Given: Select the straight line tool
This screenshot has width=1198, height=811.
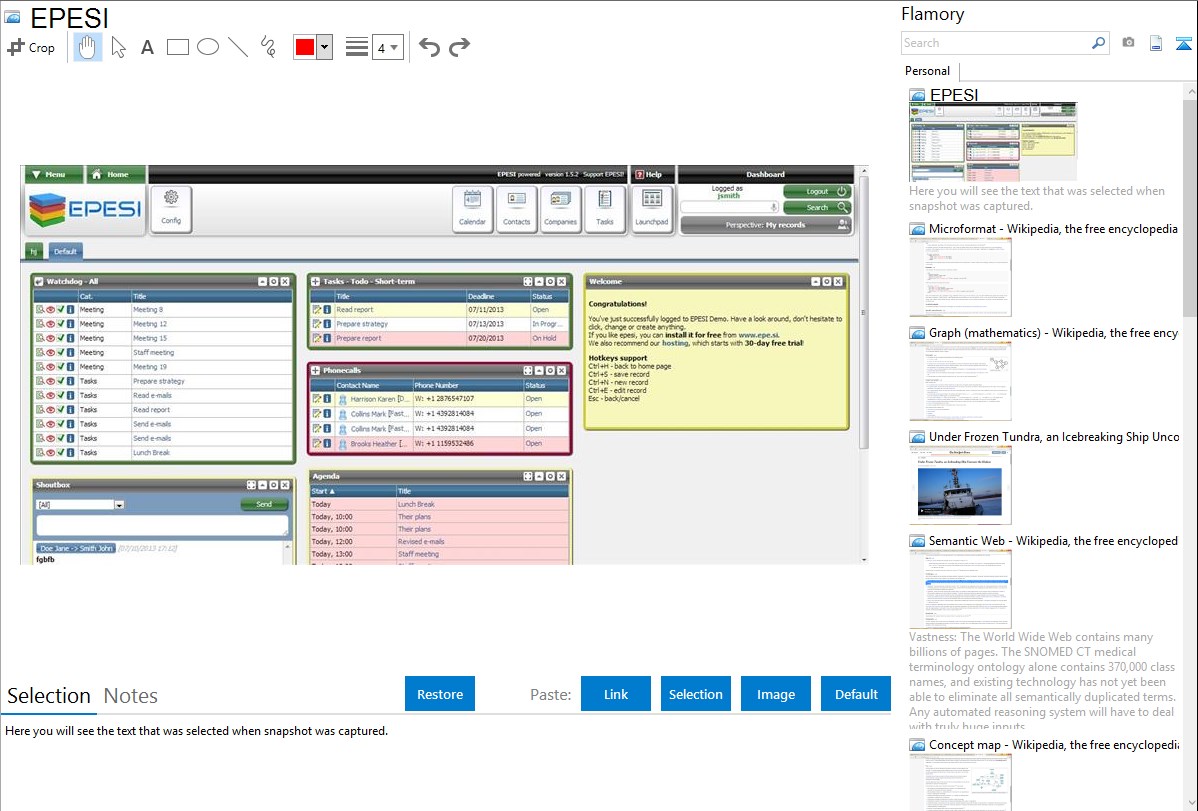Looking at the screenshot, I should [x=238, y=47].
